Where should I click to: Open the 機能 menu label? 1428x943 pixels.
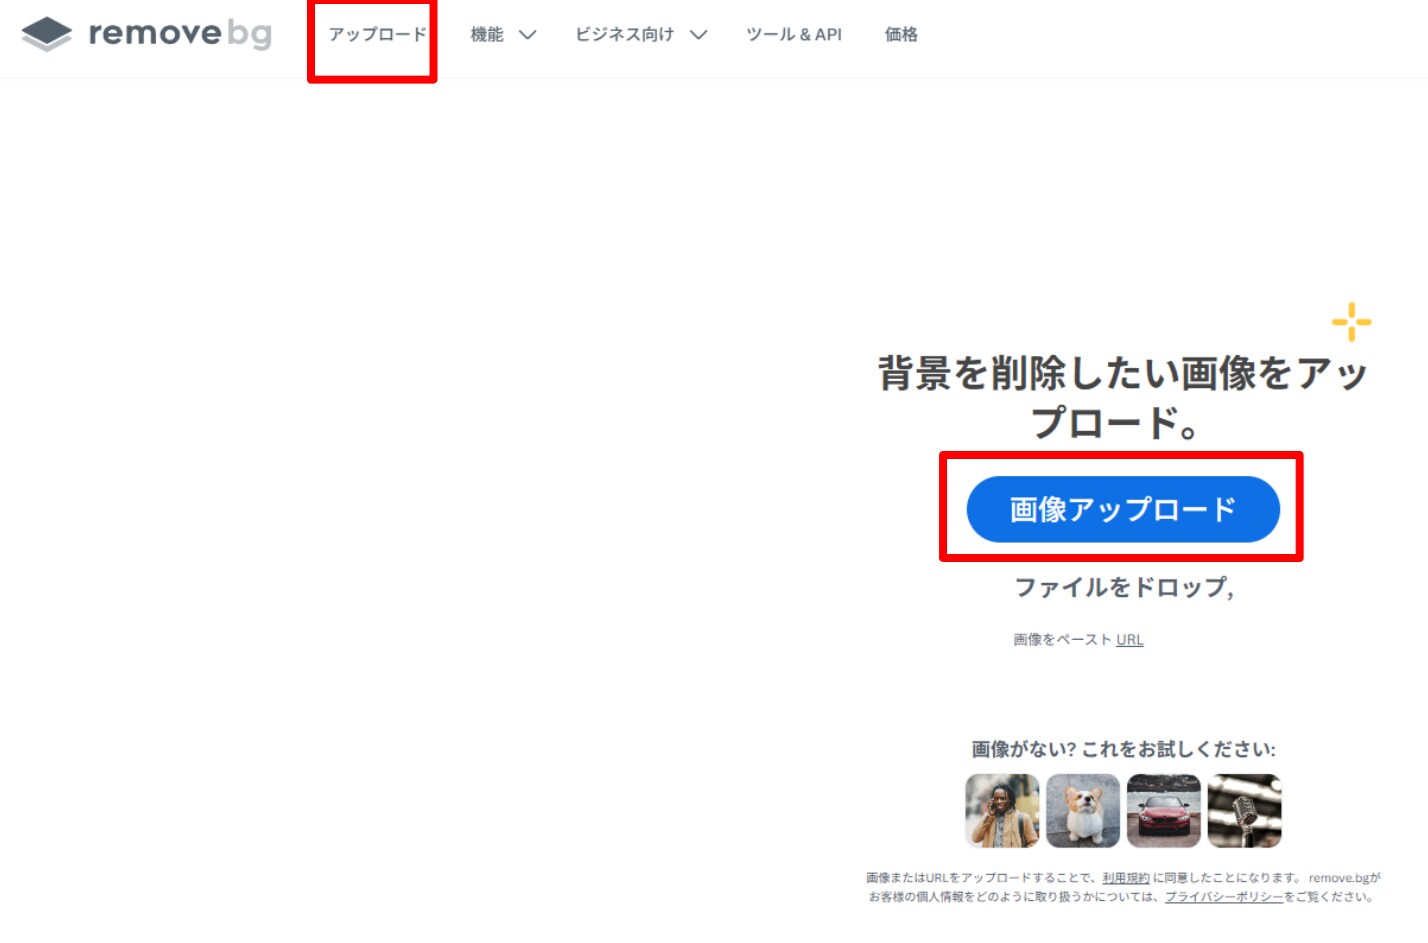point(487,35)
